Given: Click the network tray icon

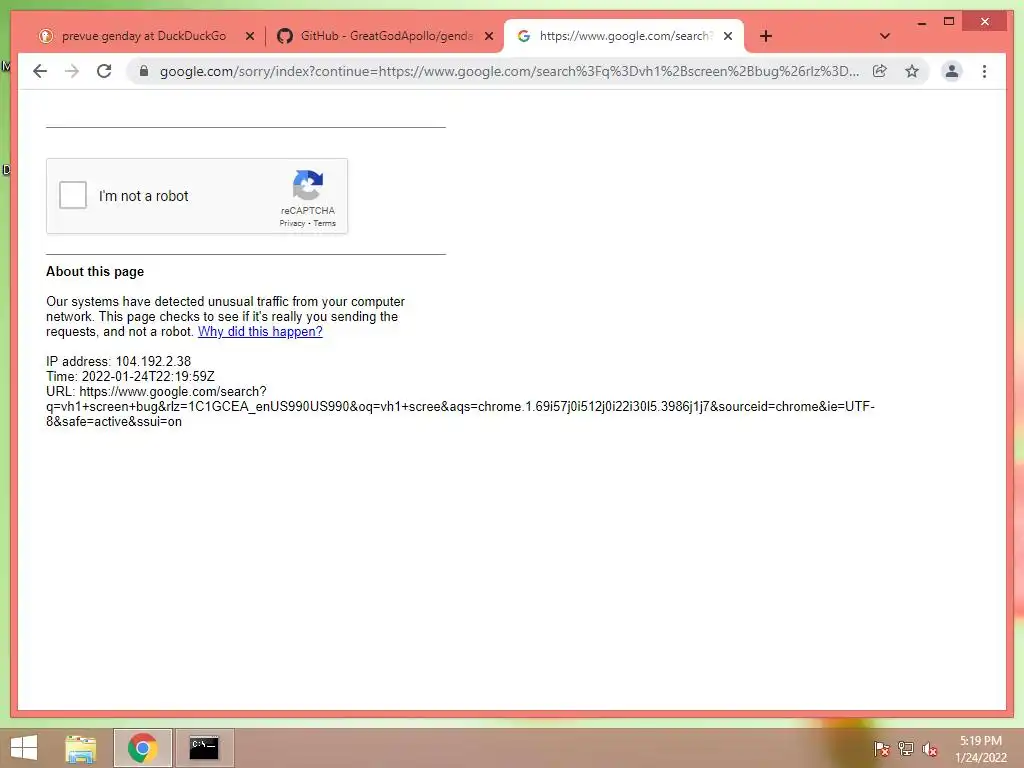Looking at the screenshot, I should pyautogui.click(x=906, y=749).
